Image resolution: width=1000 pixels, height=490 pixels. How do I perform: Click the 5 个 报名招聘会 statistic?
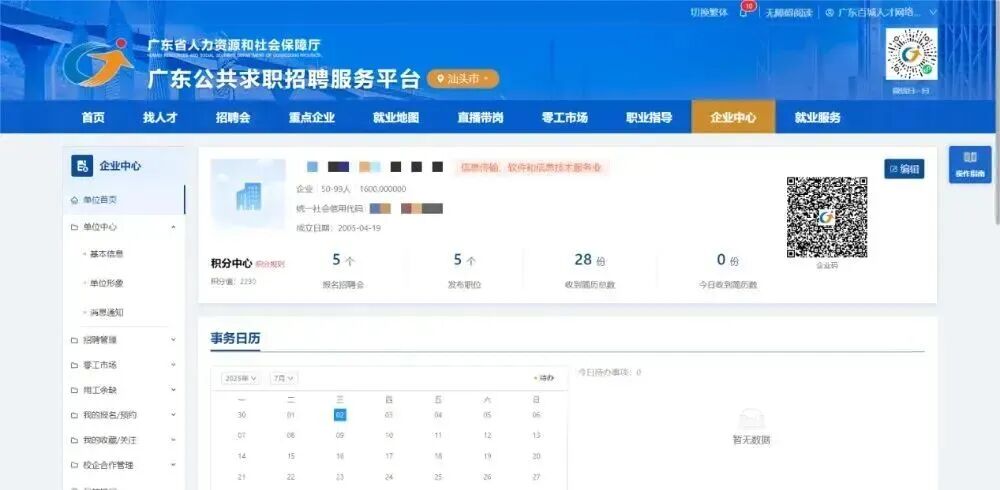point(343,271)
